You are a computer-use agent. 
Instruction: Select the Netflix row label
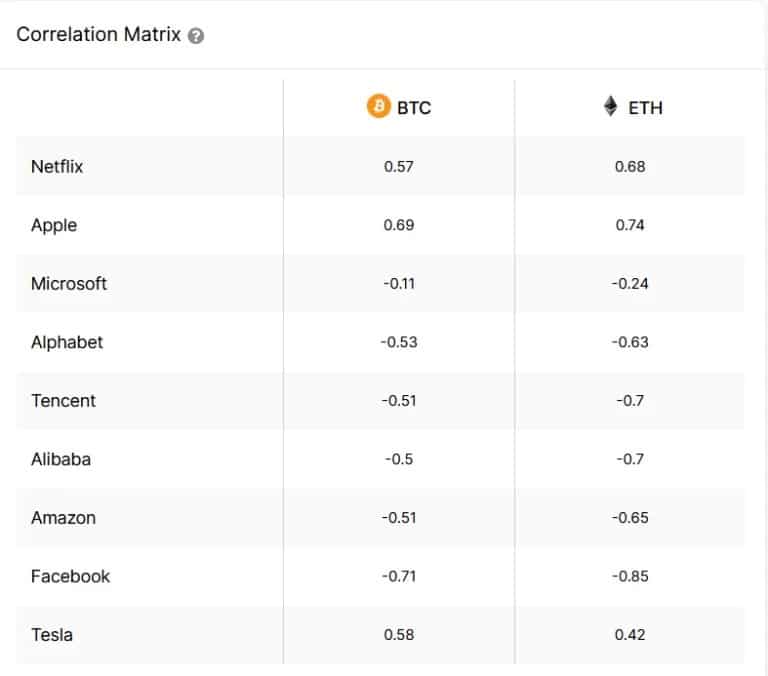point(57,167)
